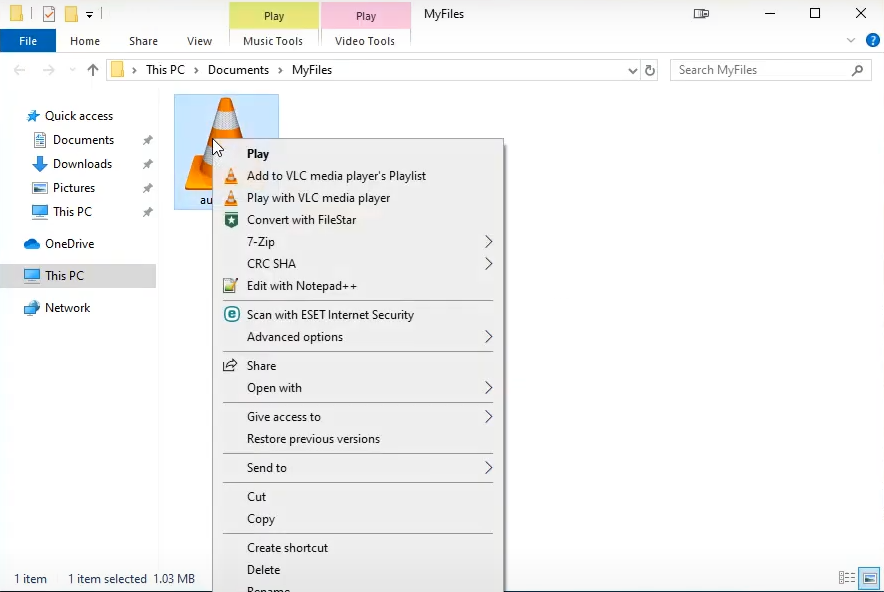Click the Up arrow to the parent folder
This screenshot has width=884, height=592.
(93, 70)
